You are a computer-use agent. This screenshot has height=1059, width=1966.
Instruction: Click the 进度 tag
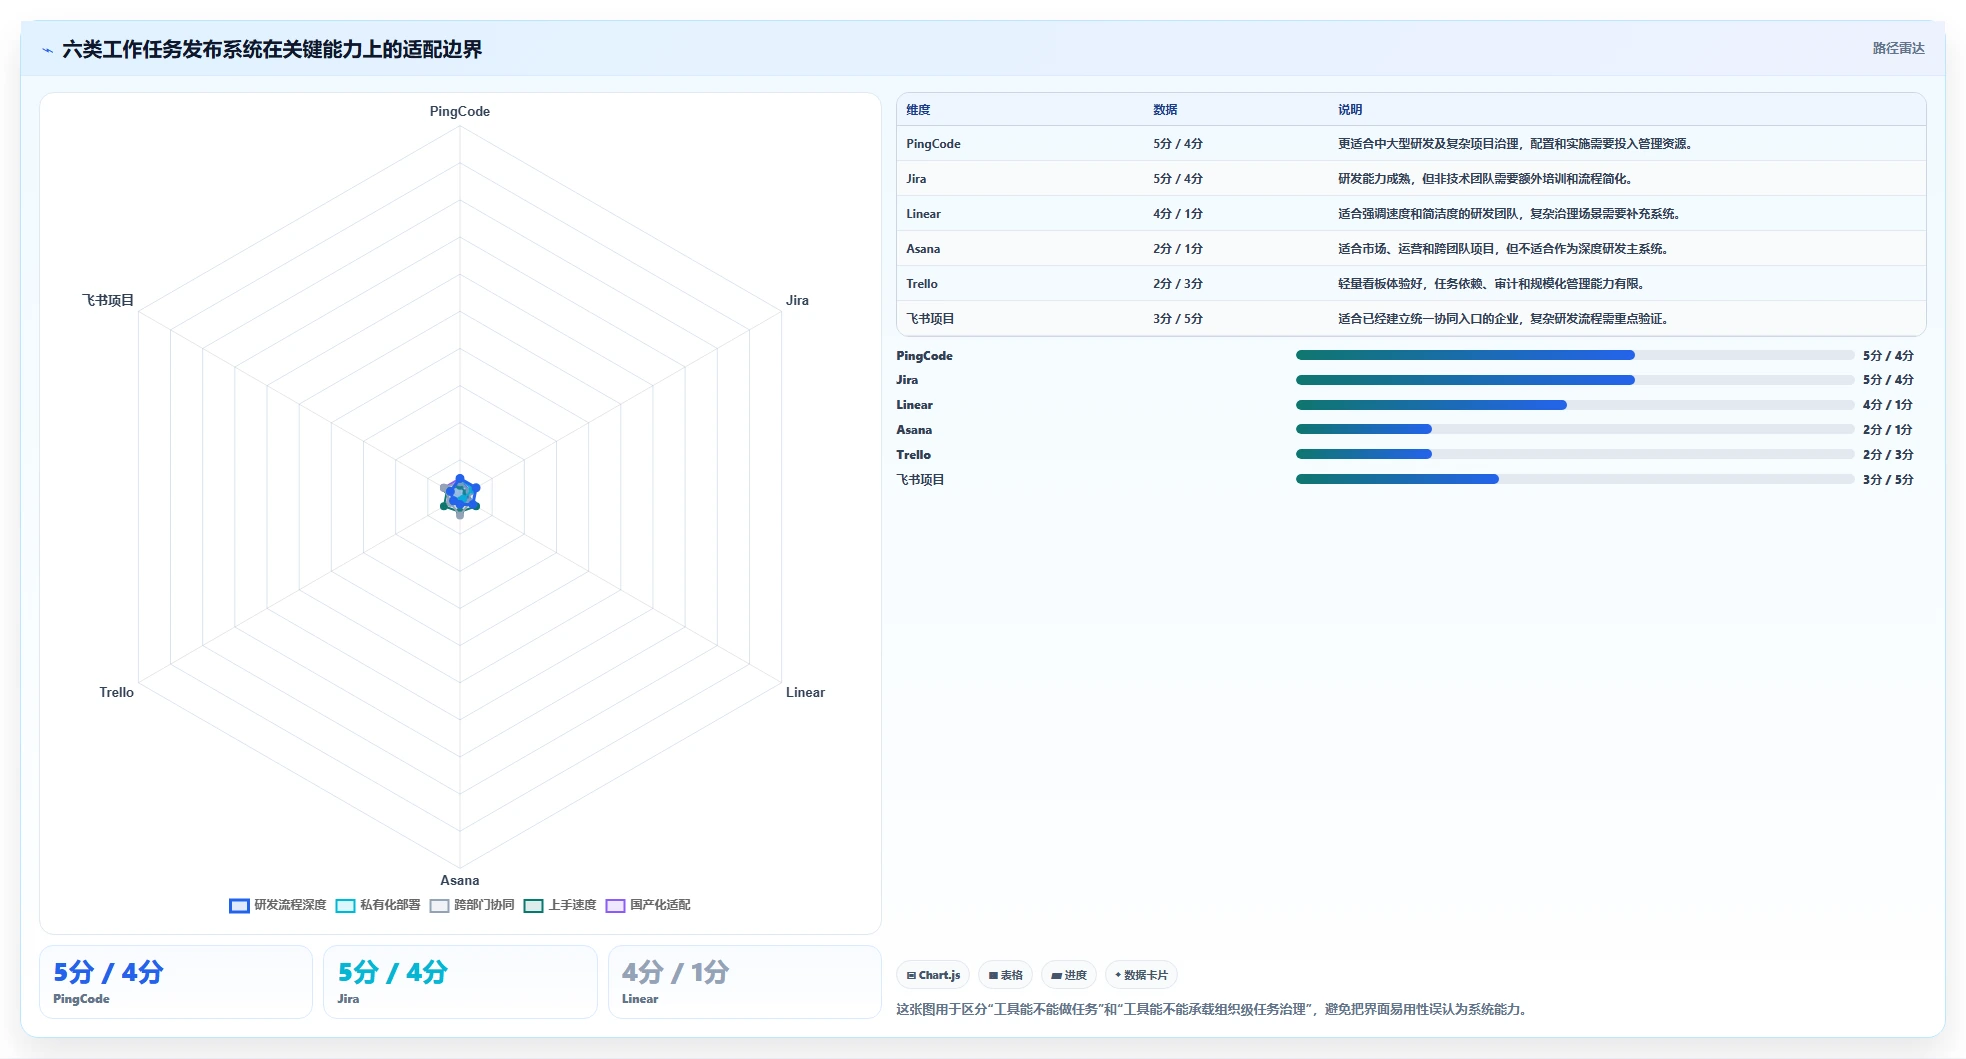coord(1069,975)
